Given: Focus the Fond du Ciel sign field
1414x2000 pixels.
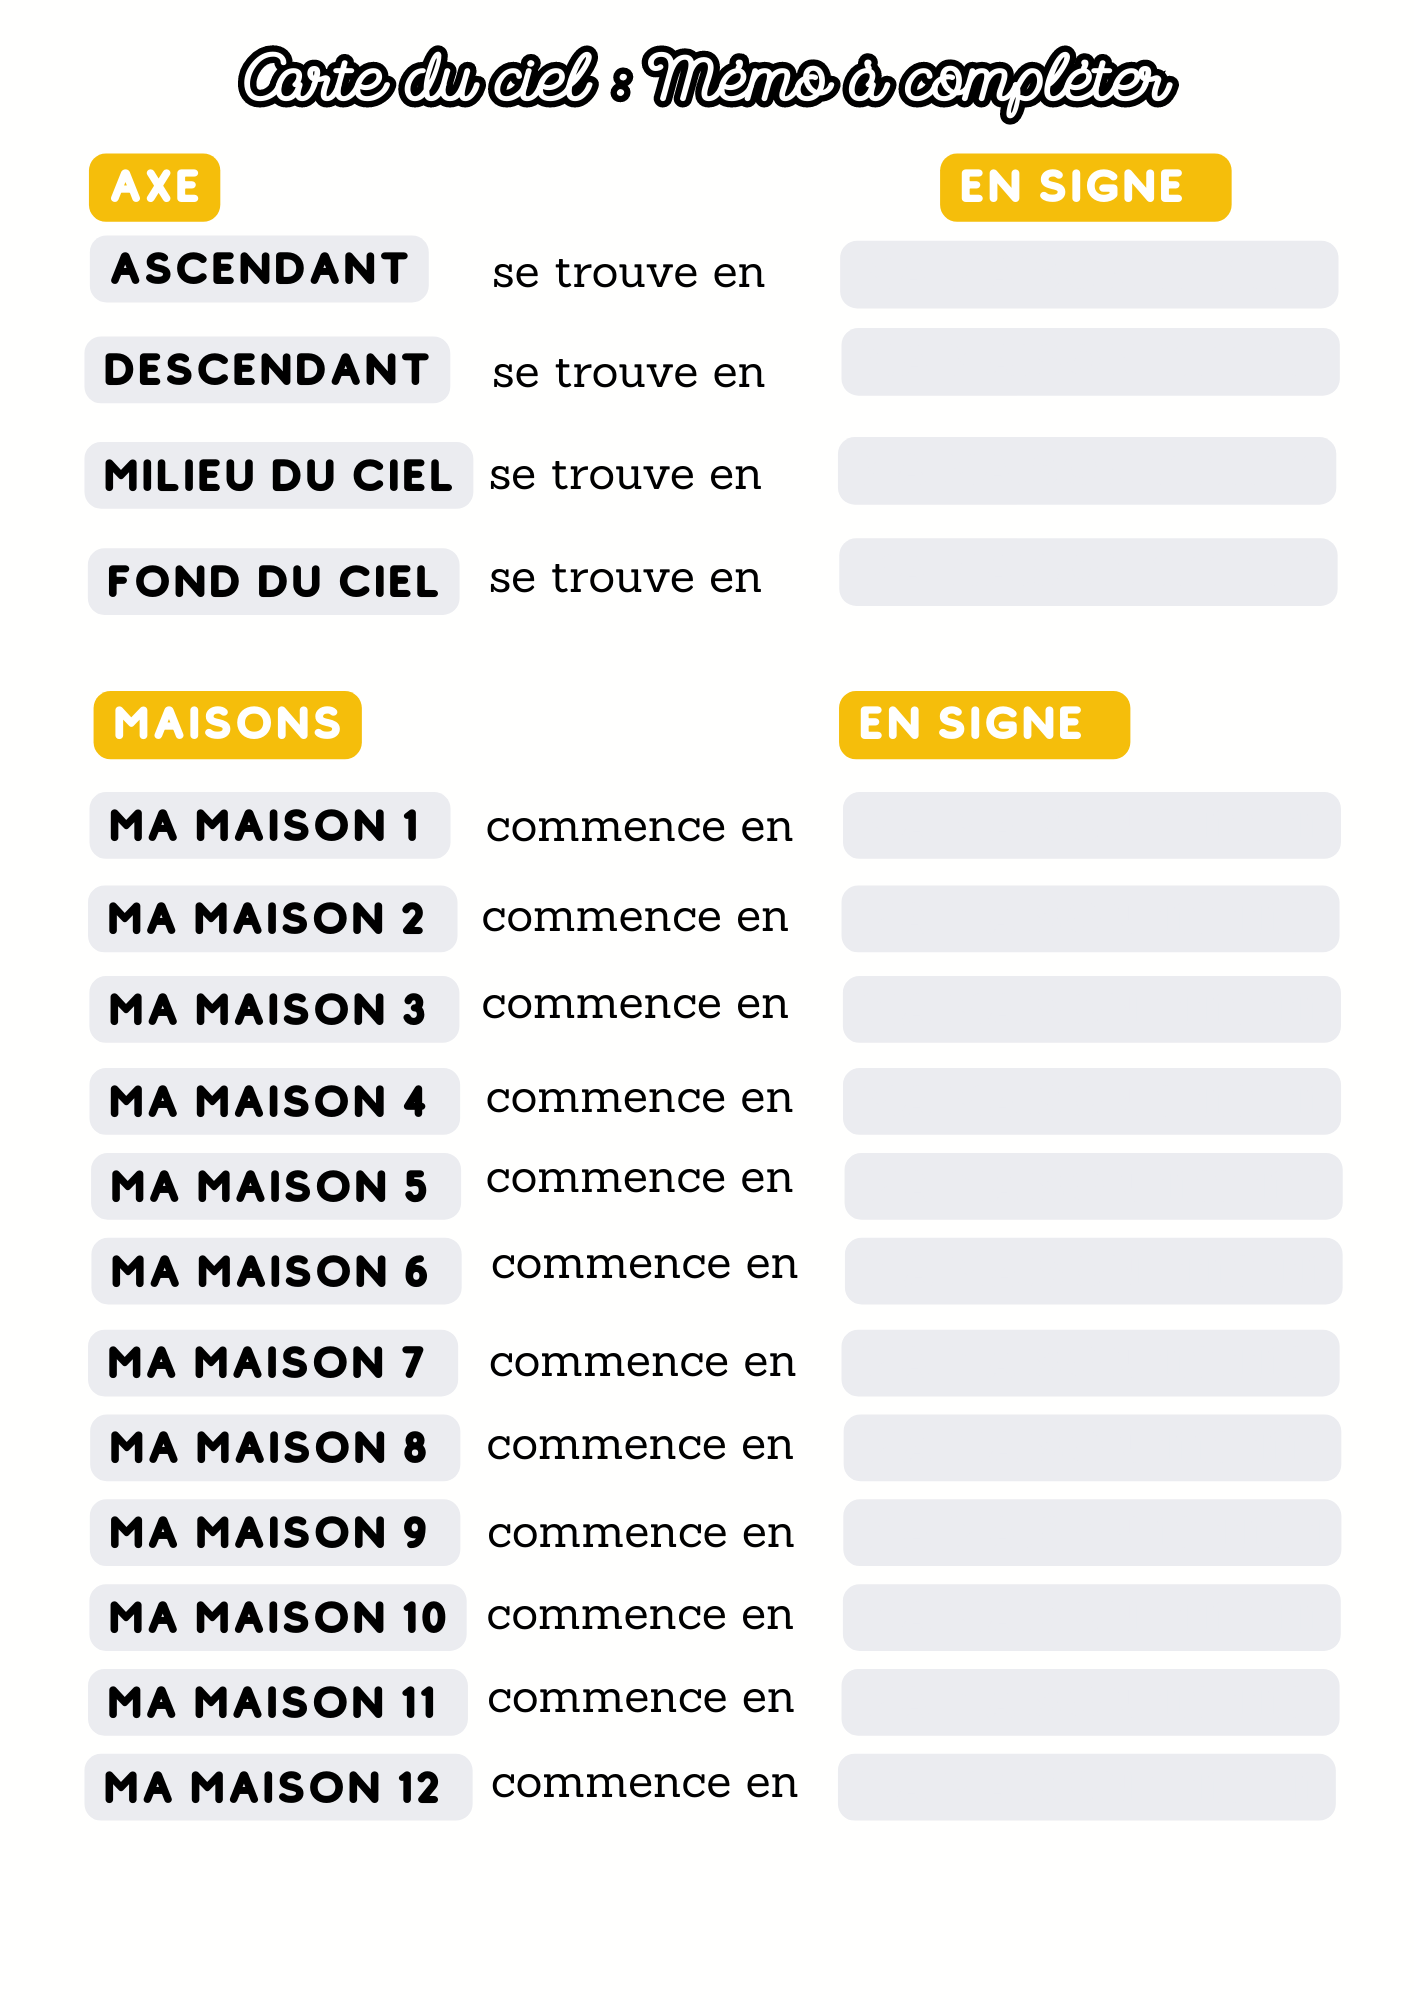Looking at the screenshot, I should [1087, 572].
